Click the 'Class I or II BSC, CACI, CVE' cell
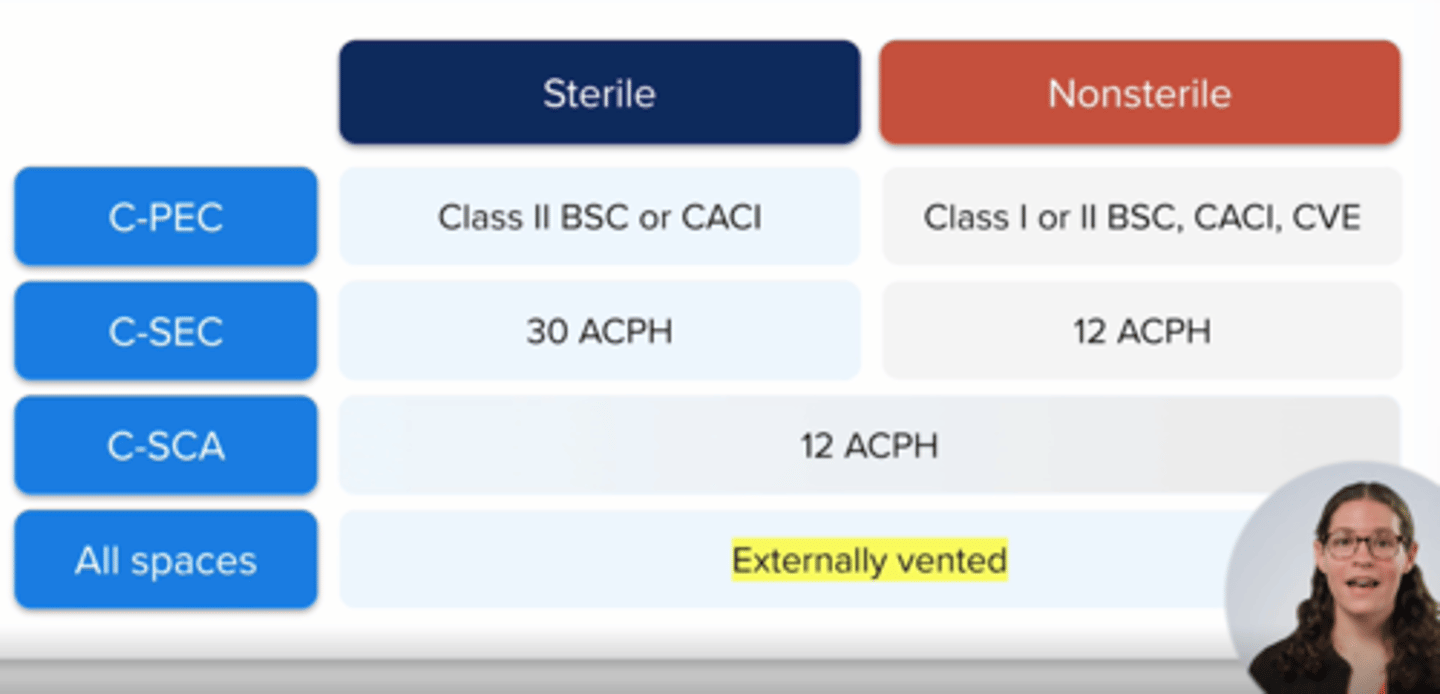The height and width of the screenshot is (694, 1440). pos(1141,217)
